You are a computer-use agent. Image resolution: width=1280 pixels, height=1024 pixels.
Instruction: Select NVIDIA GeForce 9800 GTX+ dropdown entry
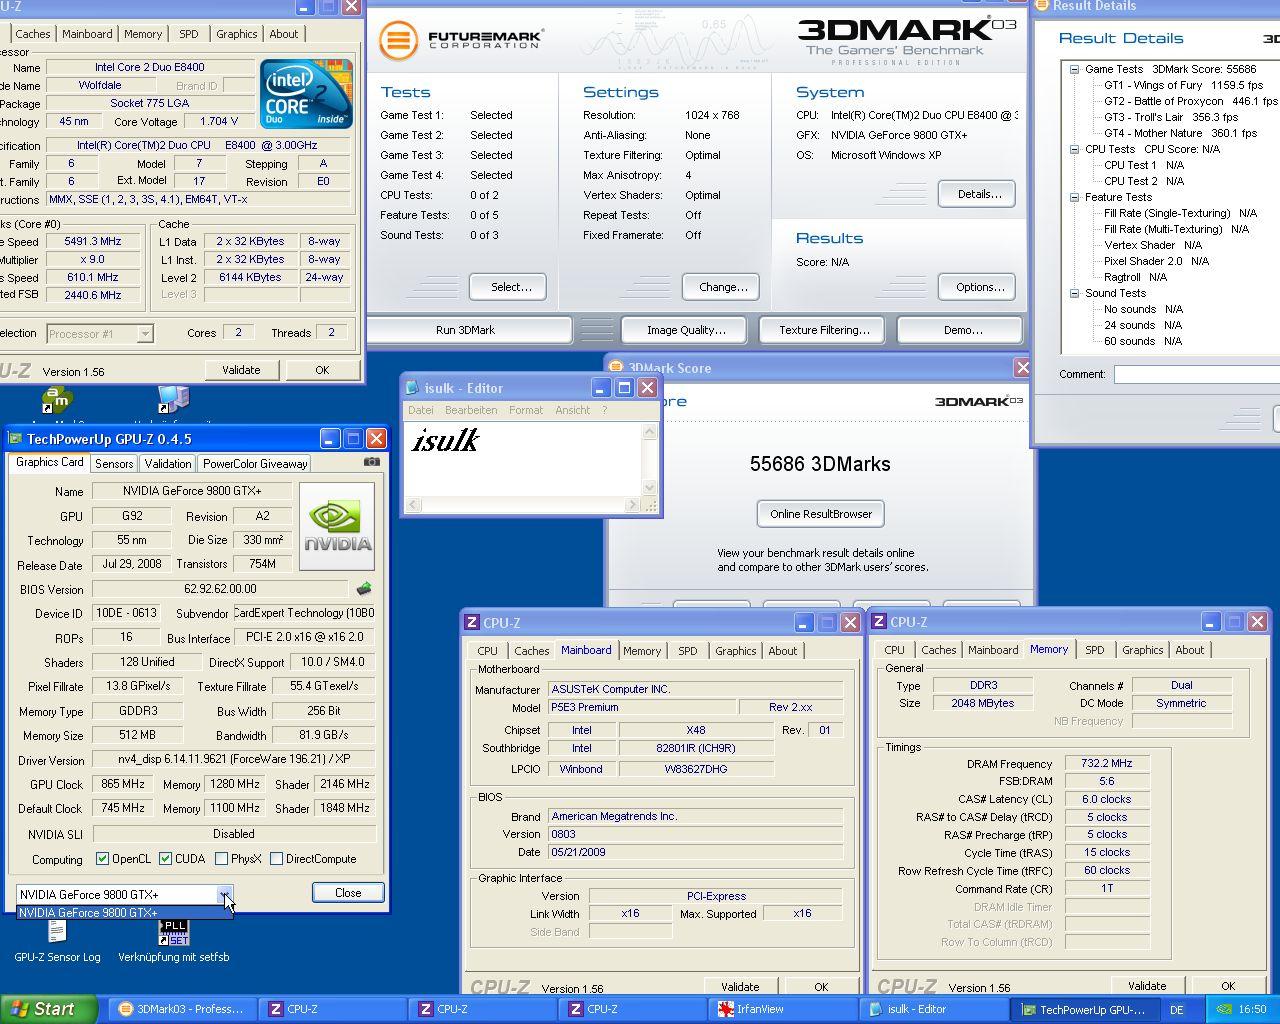(x=124, y=912)
